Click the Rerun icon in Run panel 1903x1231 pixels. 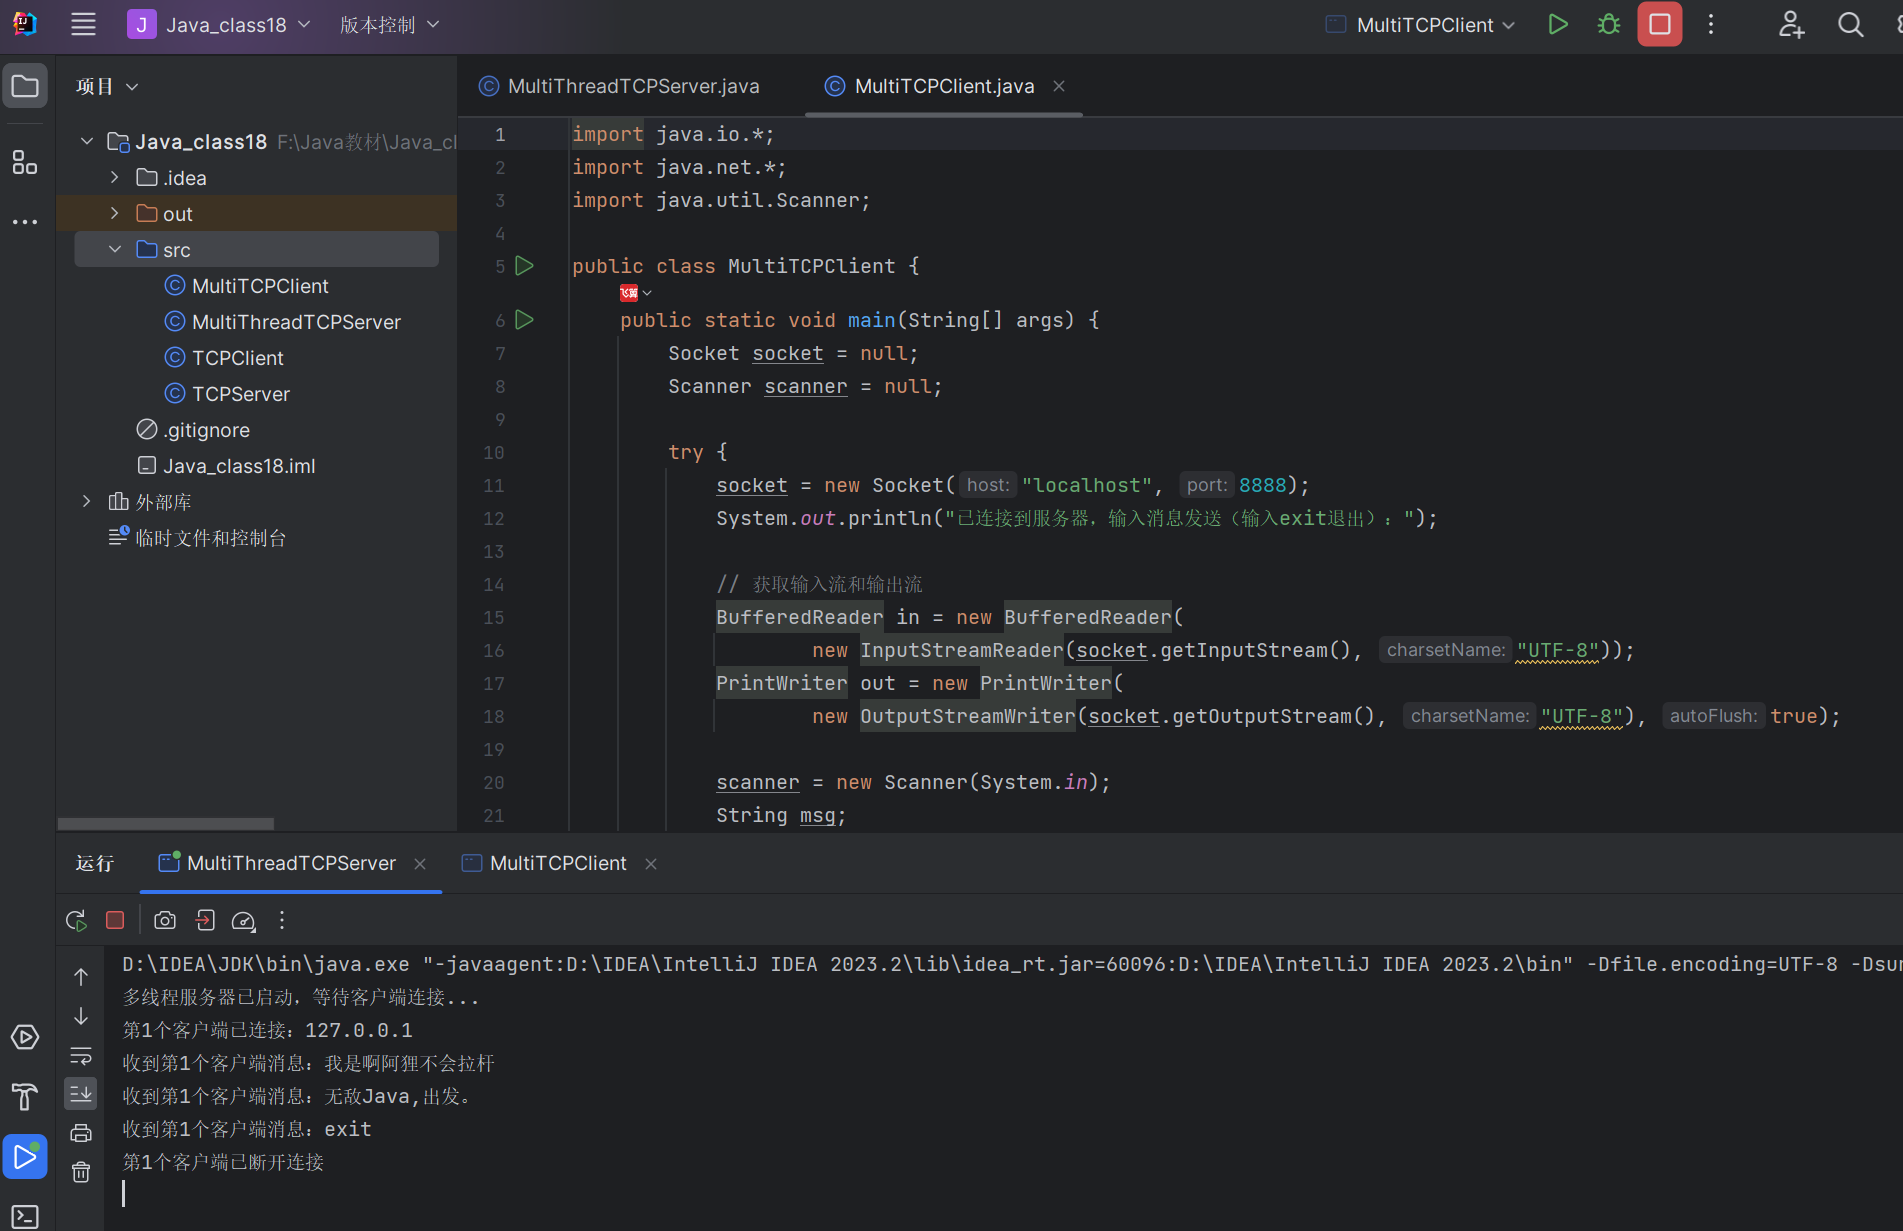tap(76, 920)
